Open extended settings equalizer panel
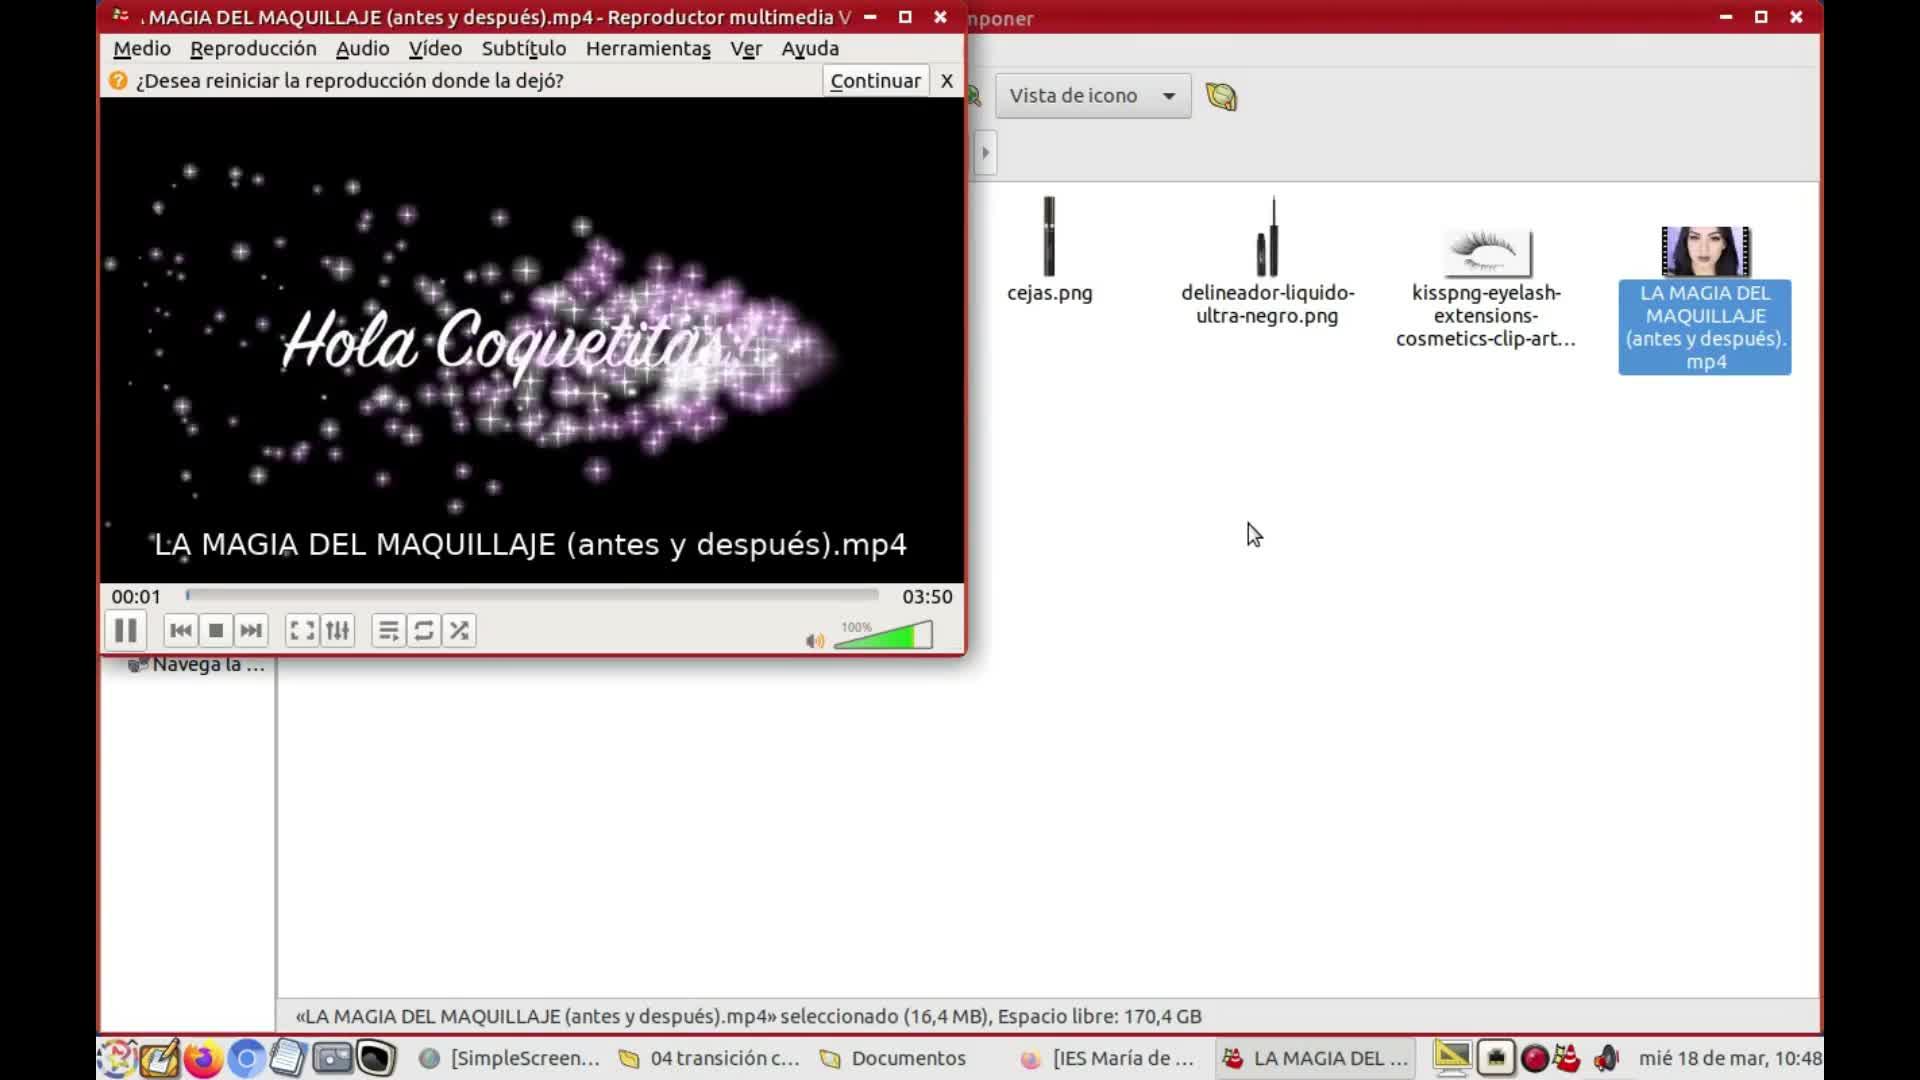 tap(338, 631)
